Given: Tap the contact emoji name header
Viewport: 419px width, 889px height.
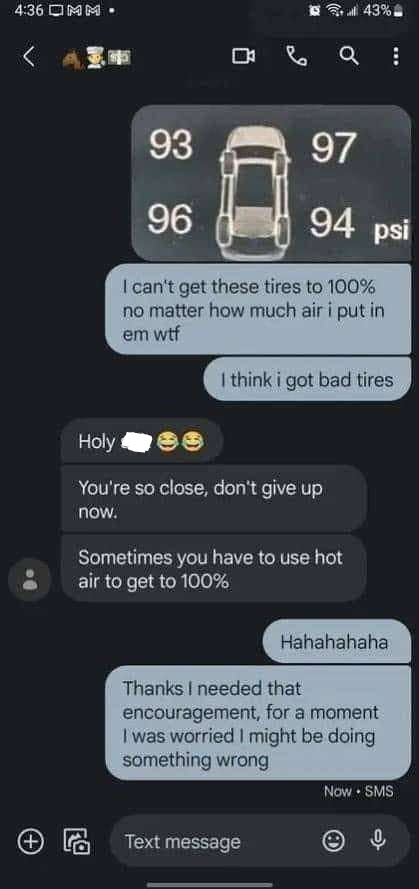Looking at the screenshot, I should point(97,57).
